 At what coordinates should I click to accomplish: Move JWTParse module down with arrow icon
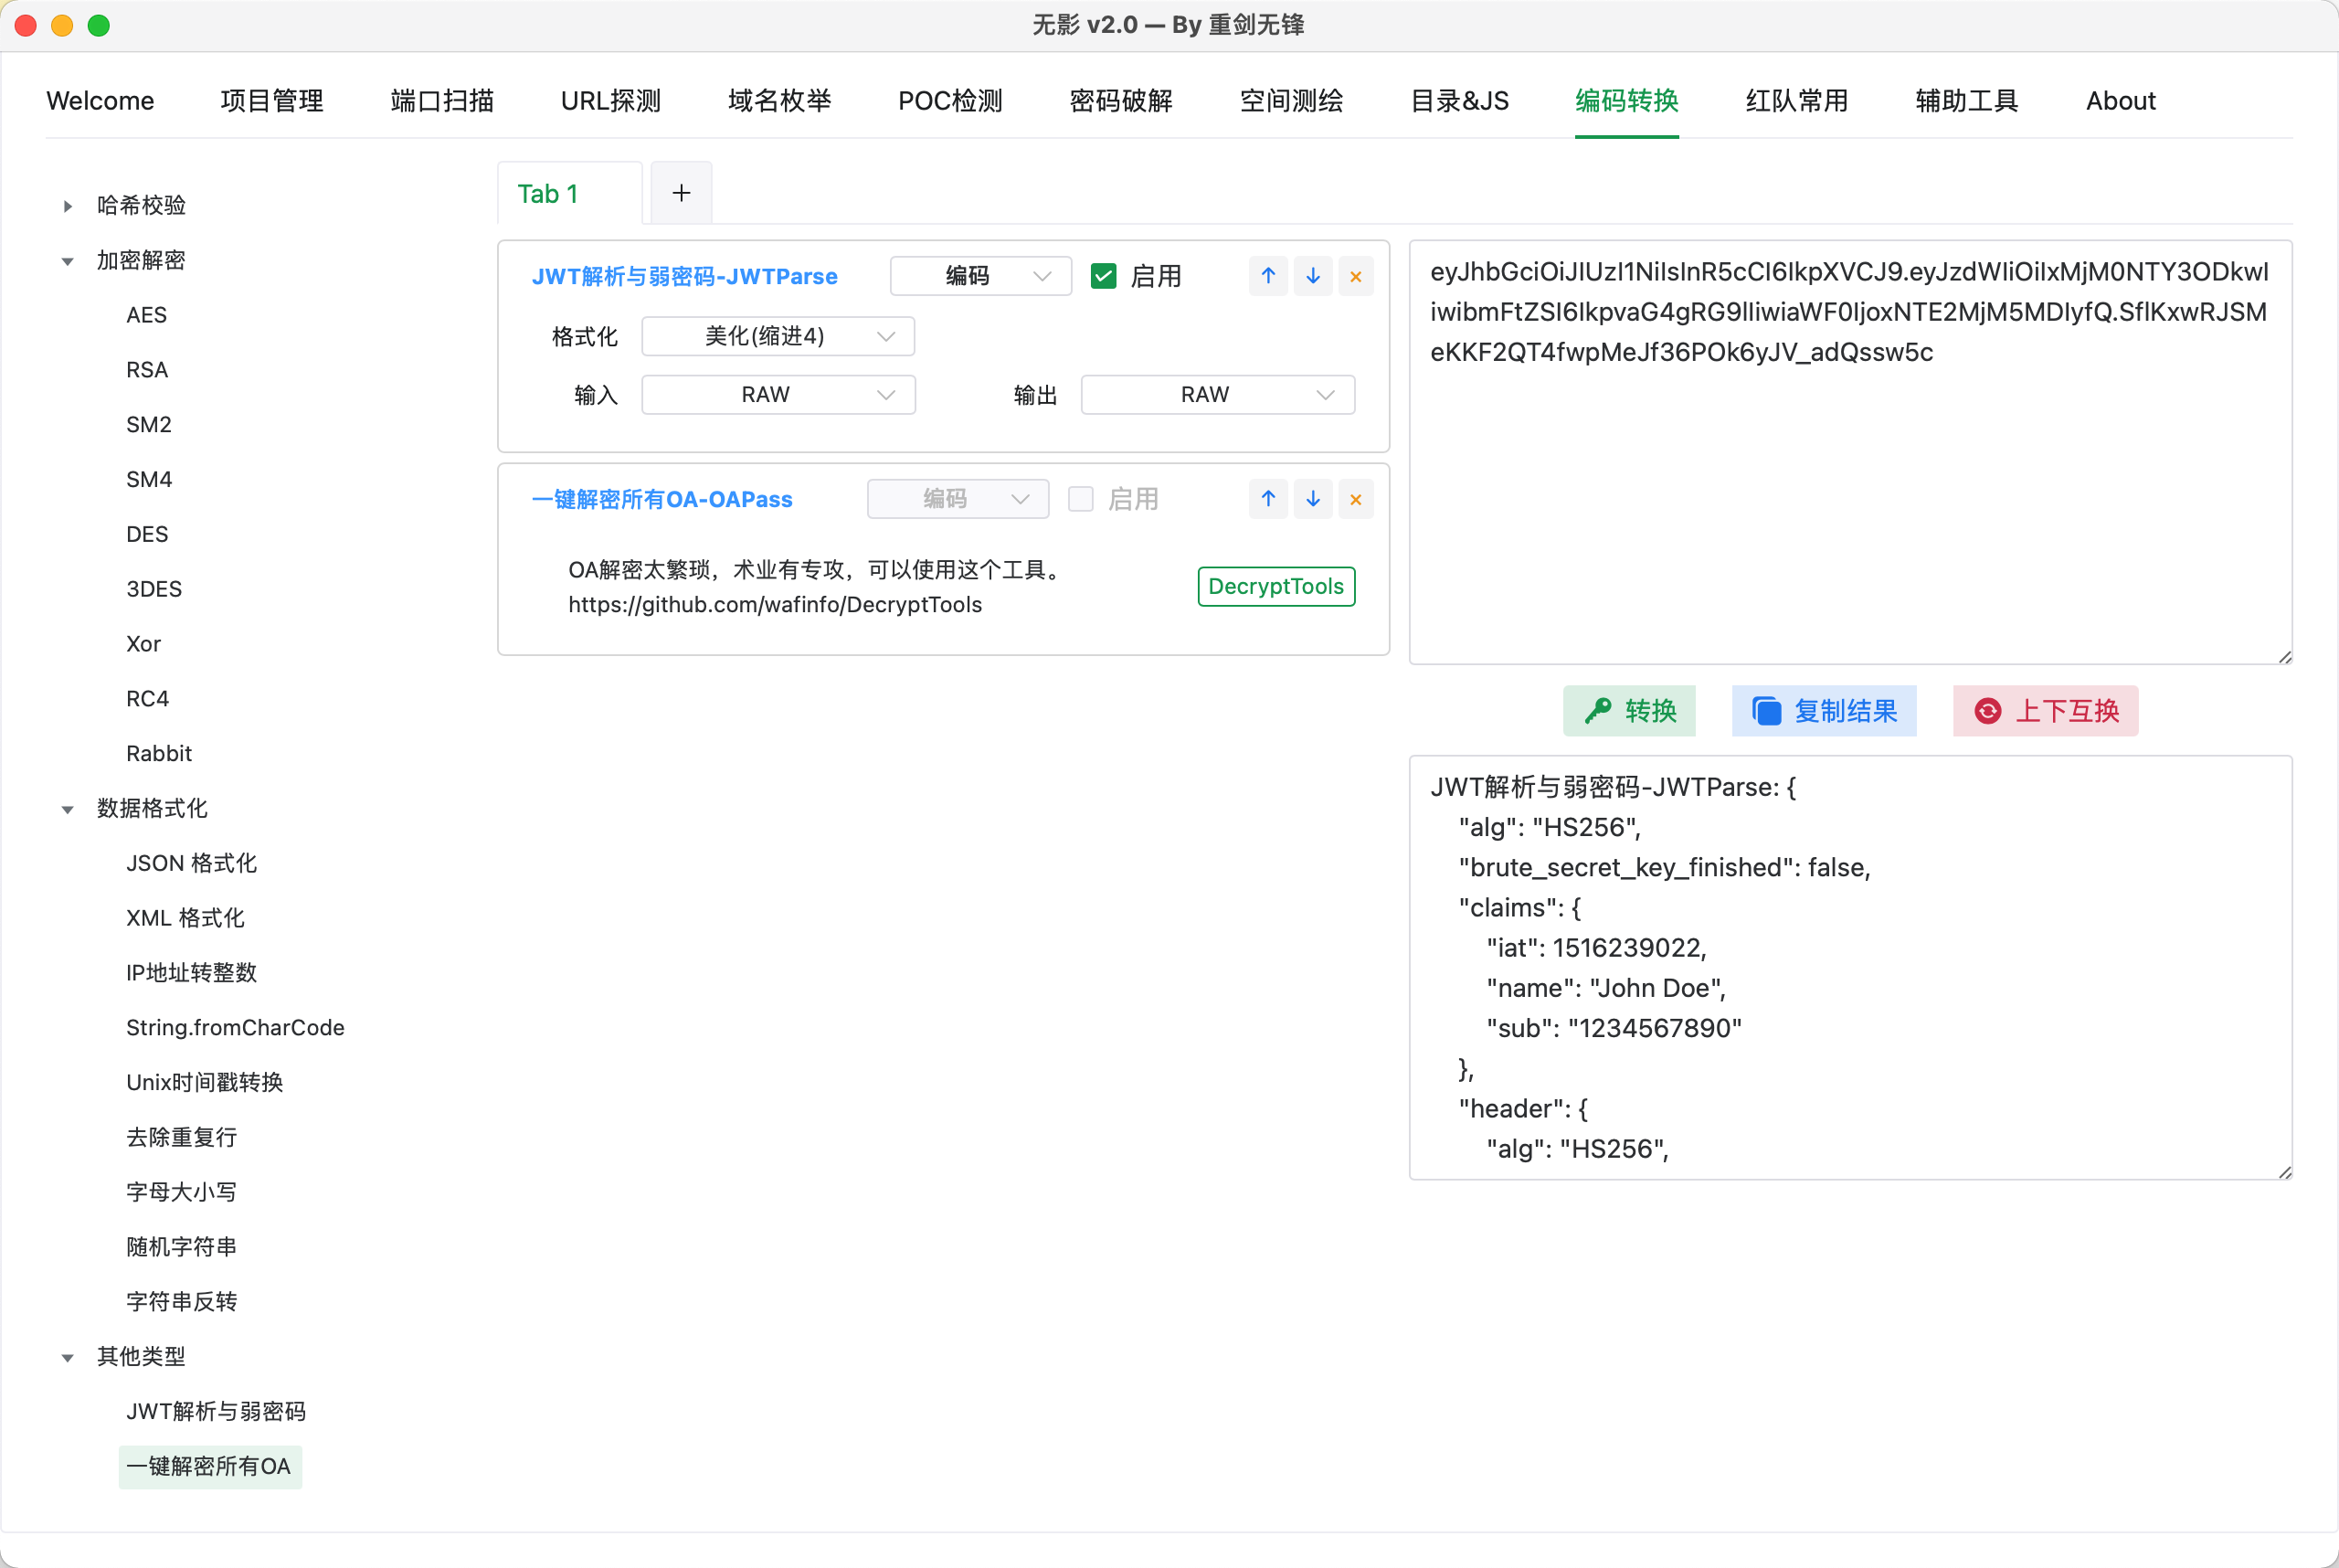tap(1312, 276)
